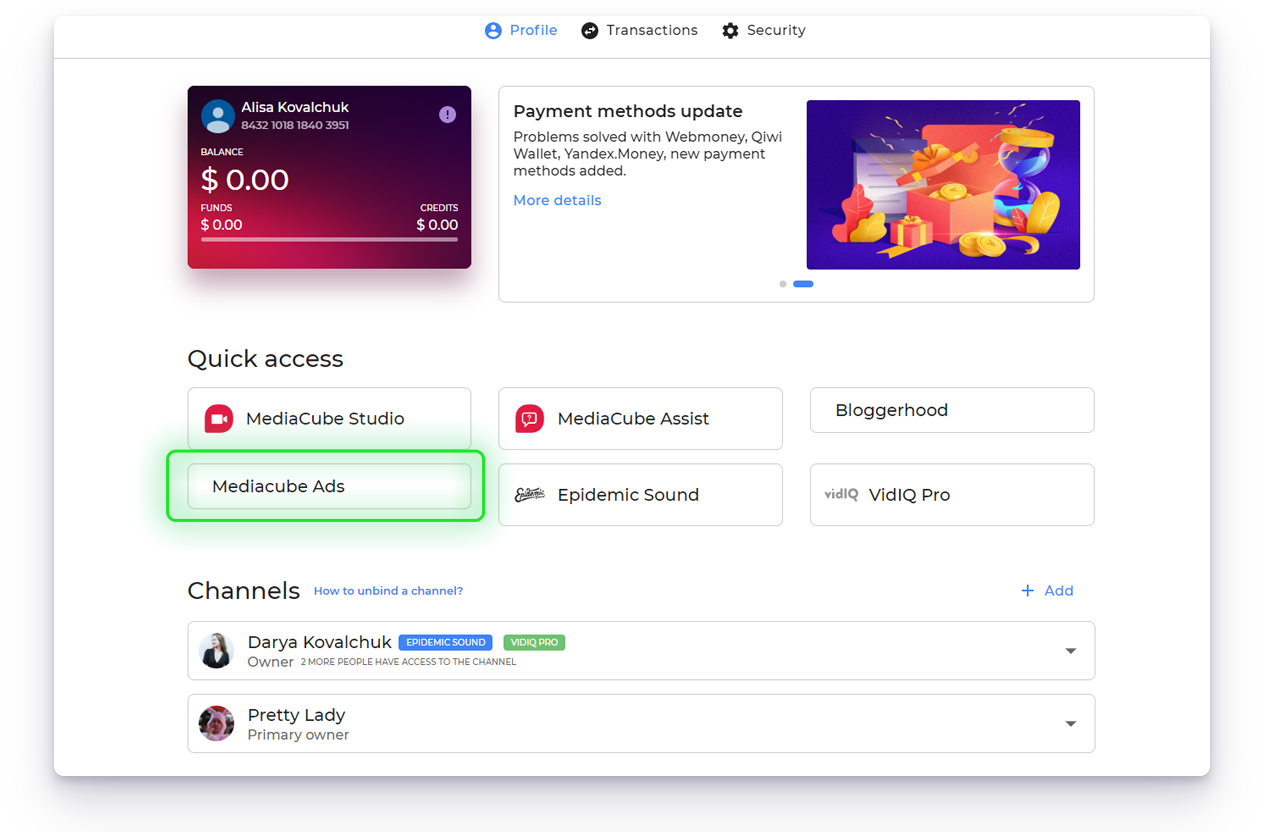
Task: Switch to the Transactions tab
Action: point(640,30)
